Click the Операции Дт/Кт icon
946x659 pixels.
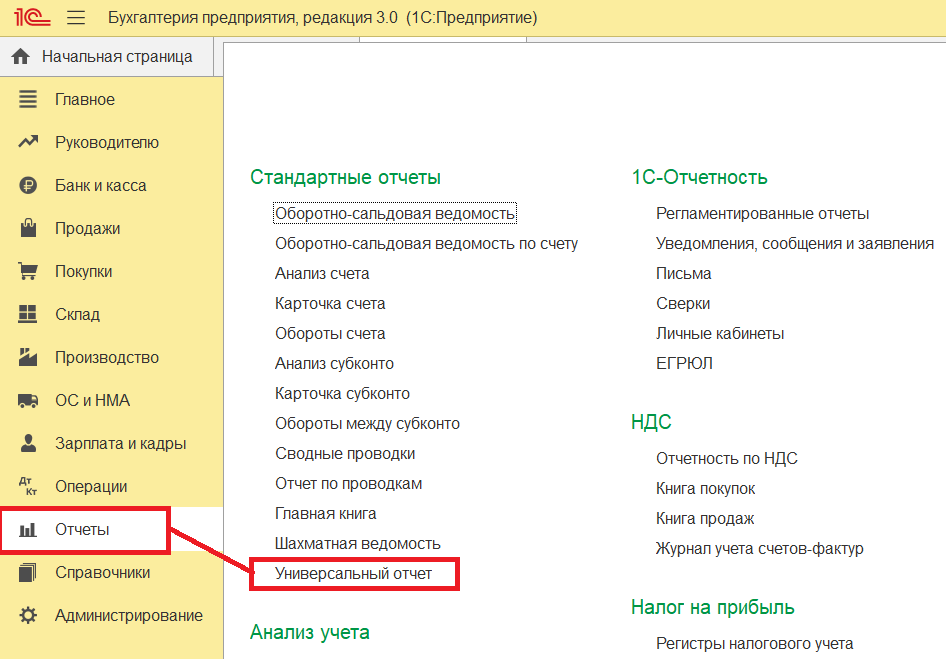pos(28,486)
